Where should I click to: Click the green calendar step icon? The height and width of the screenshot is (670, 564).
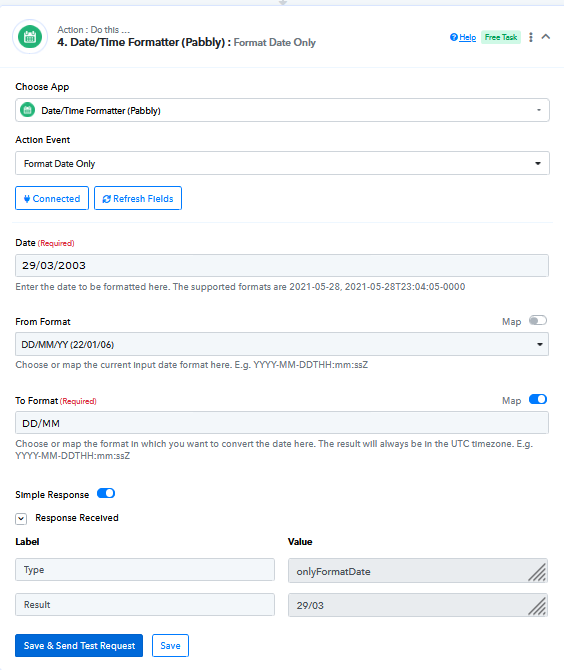pos(30,37)
